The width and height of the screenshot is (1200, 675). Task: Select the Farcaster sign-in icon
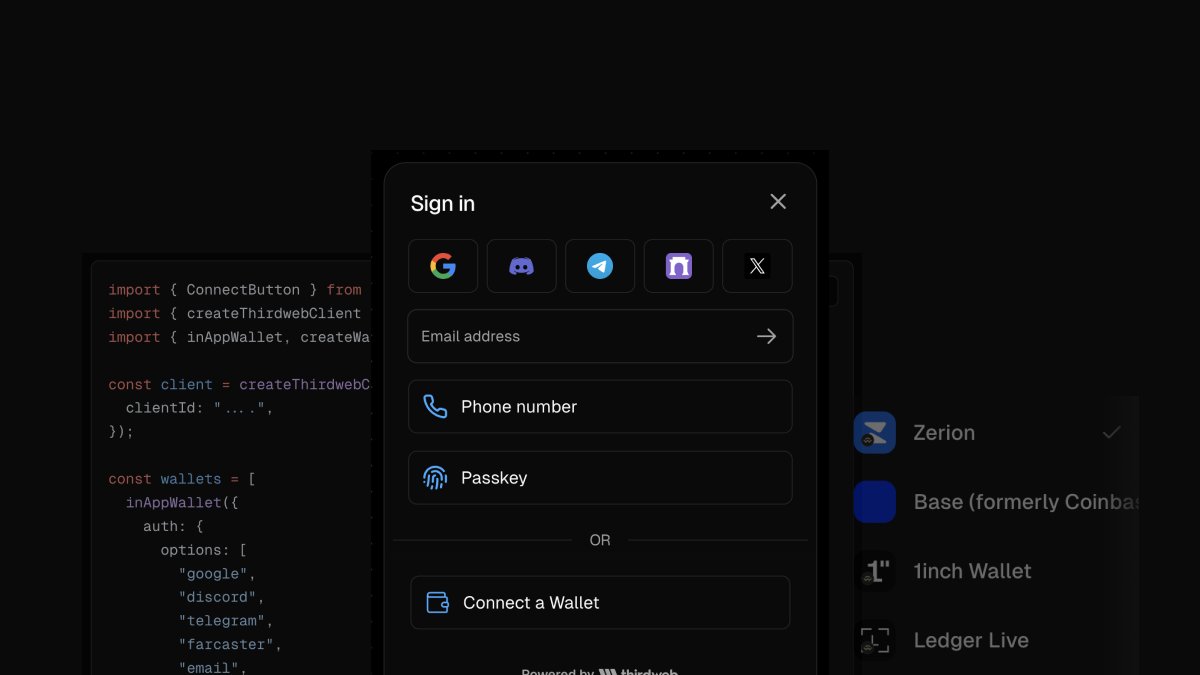pos(679,266)
